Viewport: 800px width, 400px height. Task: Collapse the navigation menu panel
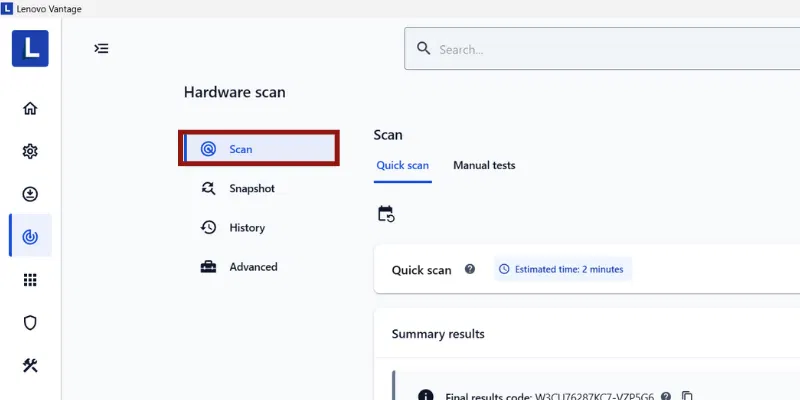click(101, 48)
